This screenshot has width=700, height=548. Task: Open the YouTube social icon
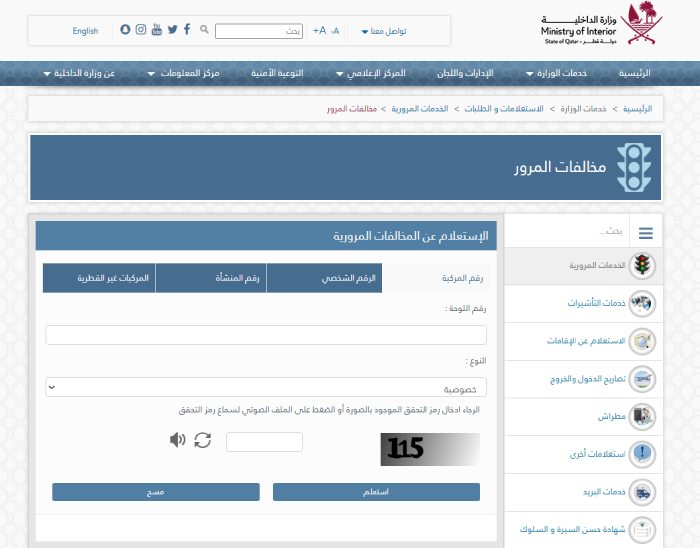click(157, 29)
